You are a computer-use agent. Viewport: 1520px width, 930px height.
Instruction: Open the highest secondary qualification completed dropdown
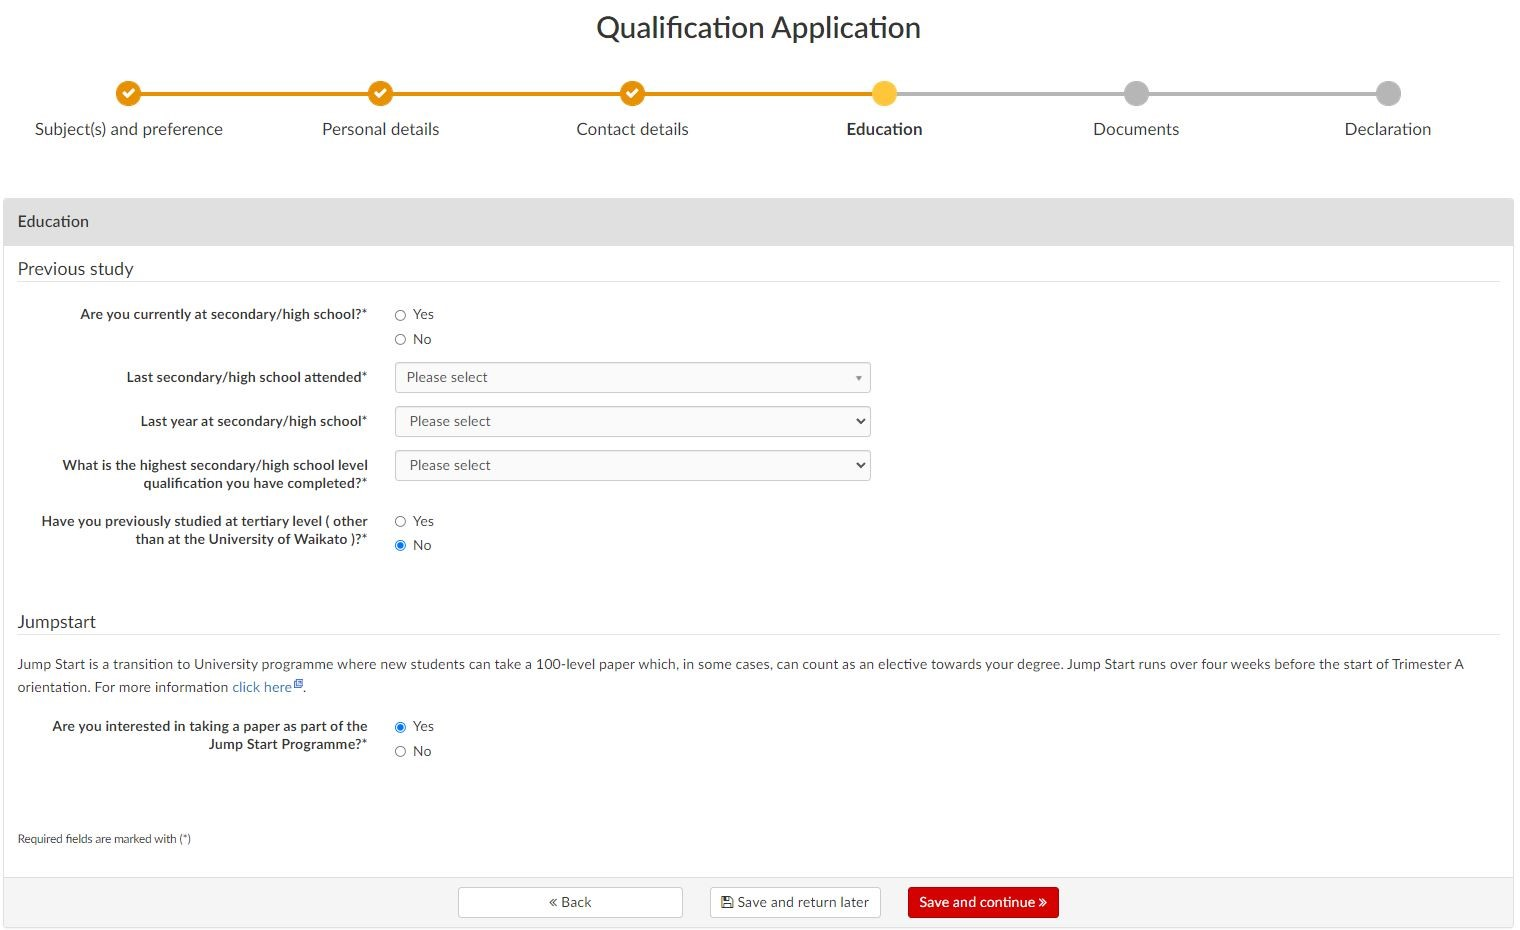pos(632,465)
